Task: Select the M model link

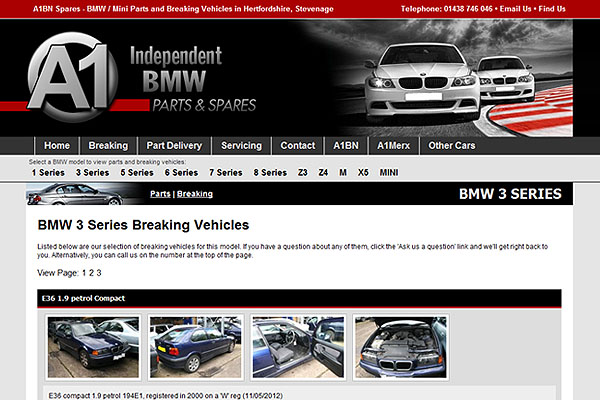Action: tap(343, 173)
